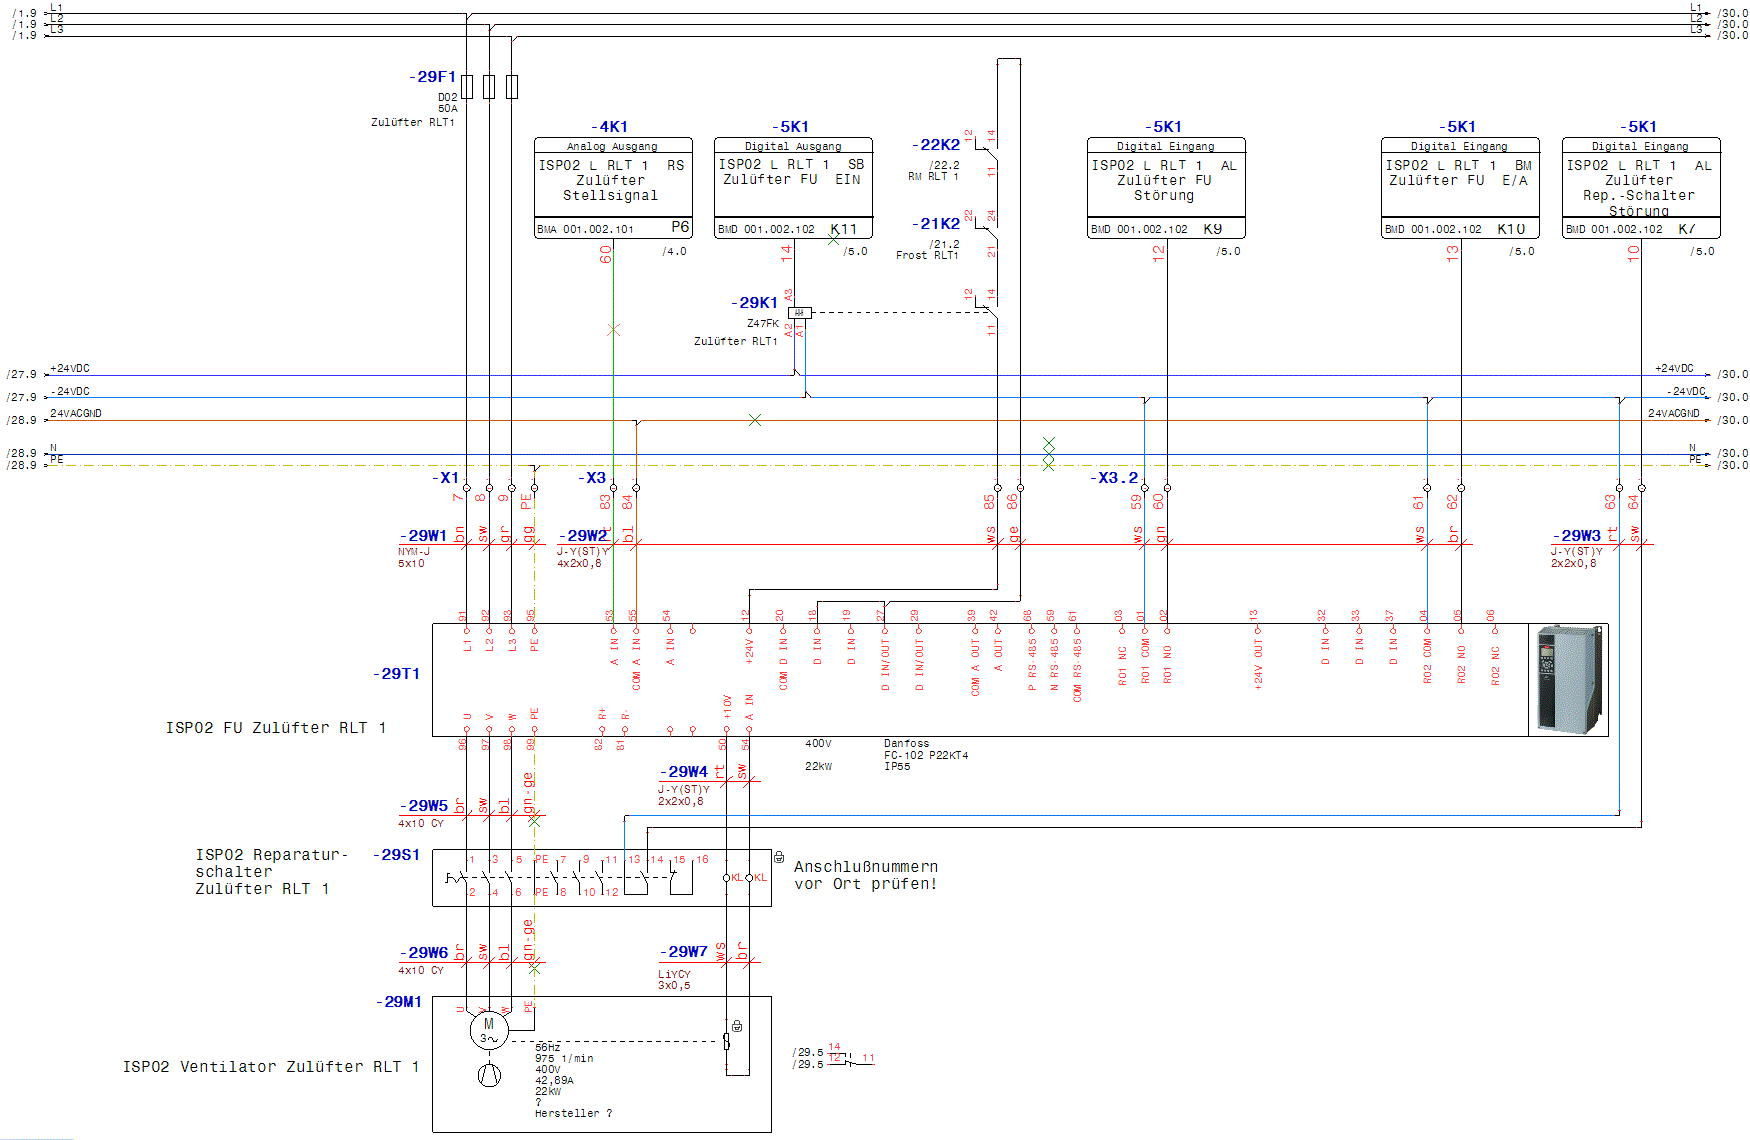
Task: Click the 'FC-102 P22KT4' type text
Action: pyautogui.click(x=926, y=755)
